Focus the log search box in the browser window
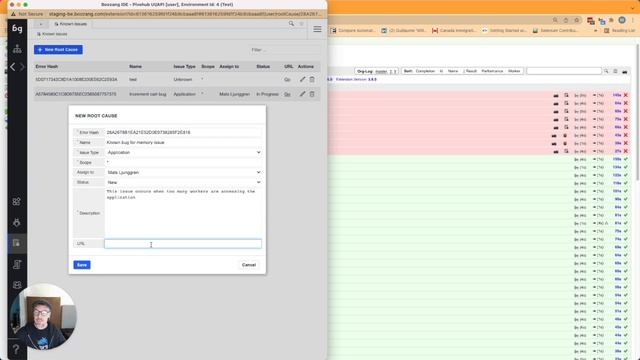 coord(564,71)
